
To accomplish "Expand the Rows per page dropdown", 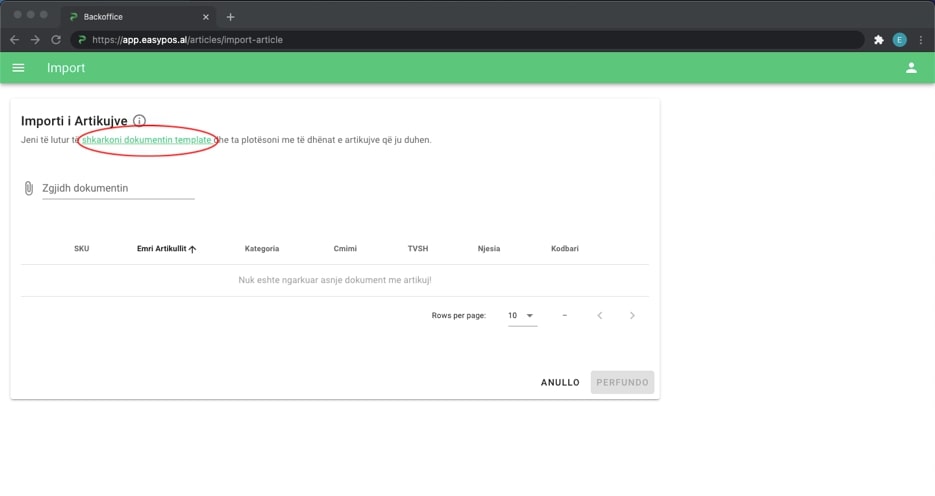I will click(521, 316).
